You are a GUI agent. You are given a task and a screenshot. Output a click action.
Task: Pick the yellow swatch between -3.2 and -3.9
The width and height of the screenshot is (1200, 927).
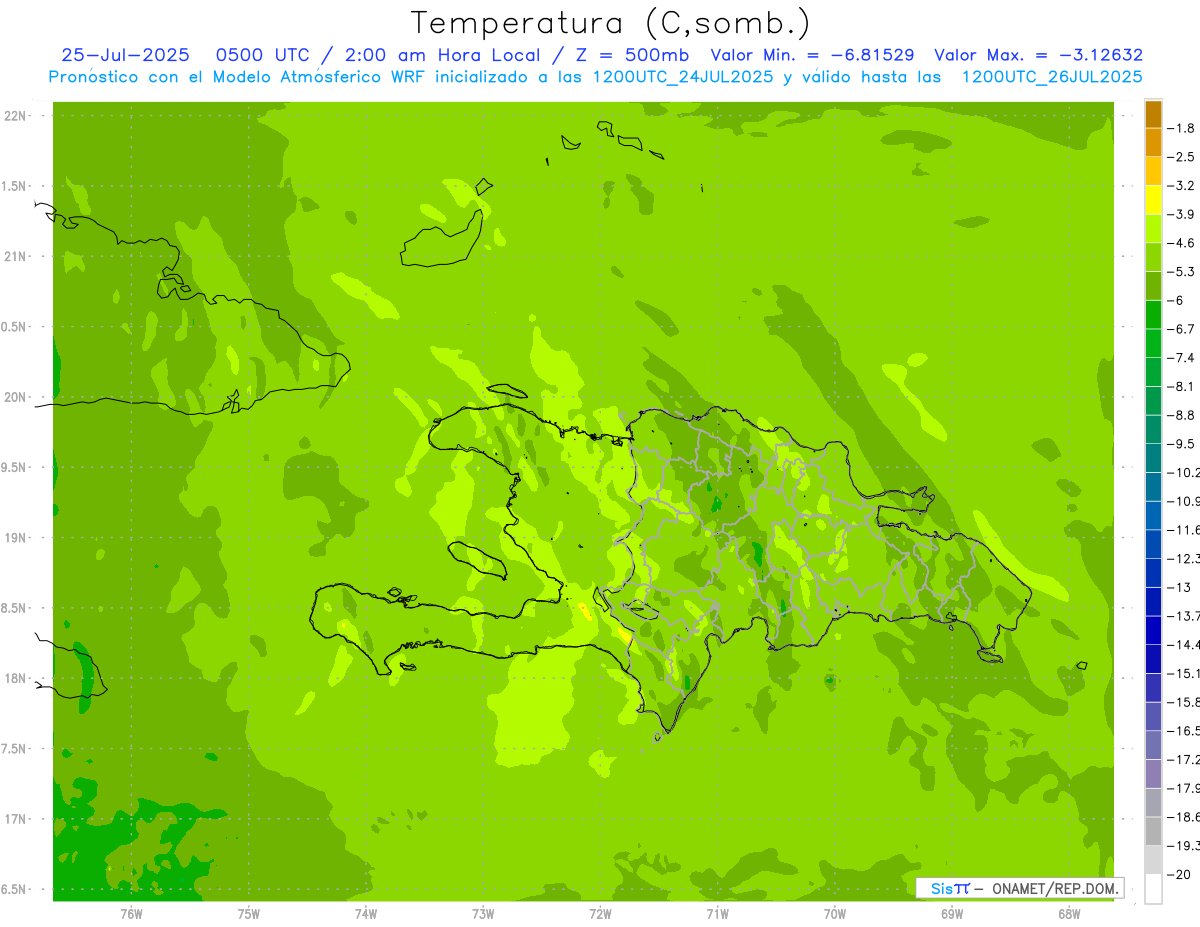(1153, 200)
